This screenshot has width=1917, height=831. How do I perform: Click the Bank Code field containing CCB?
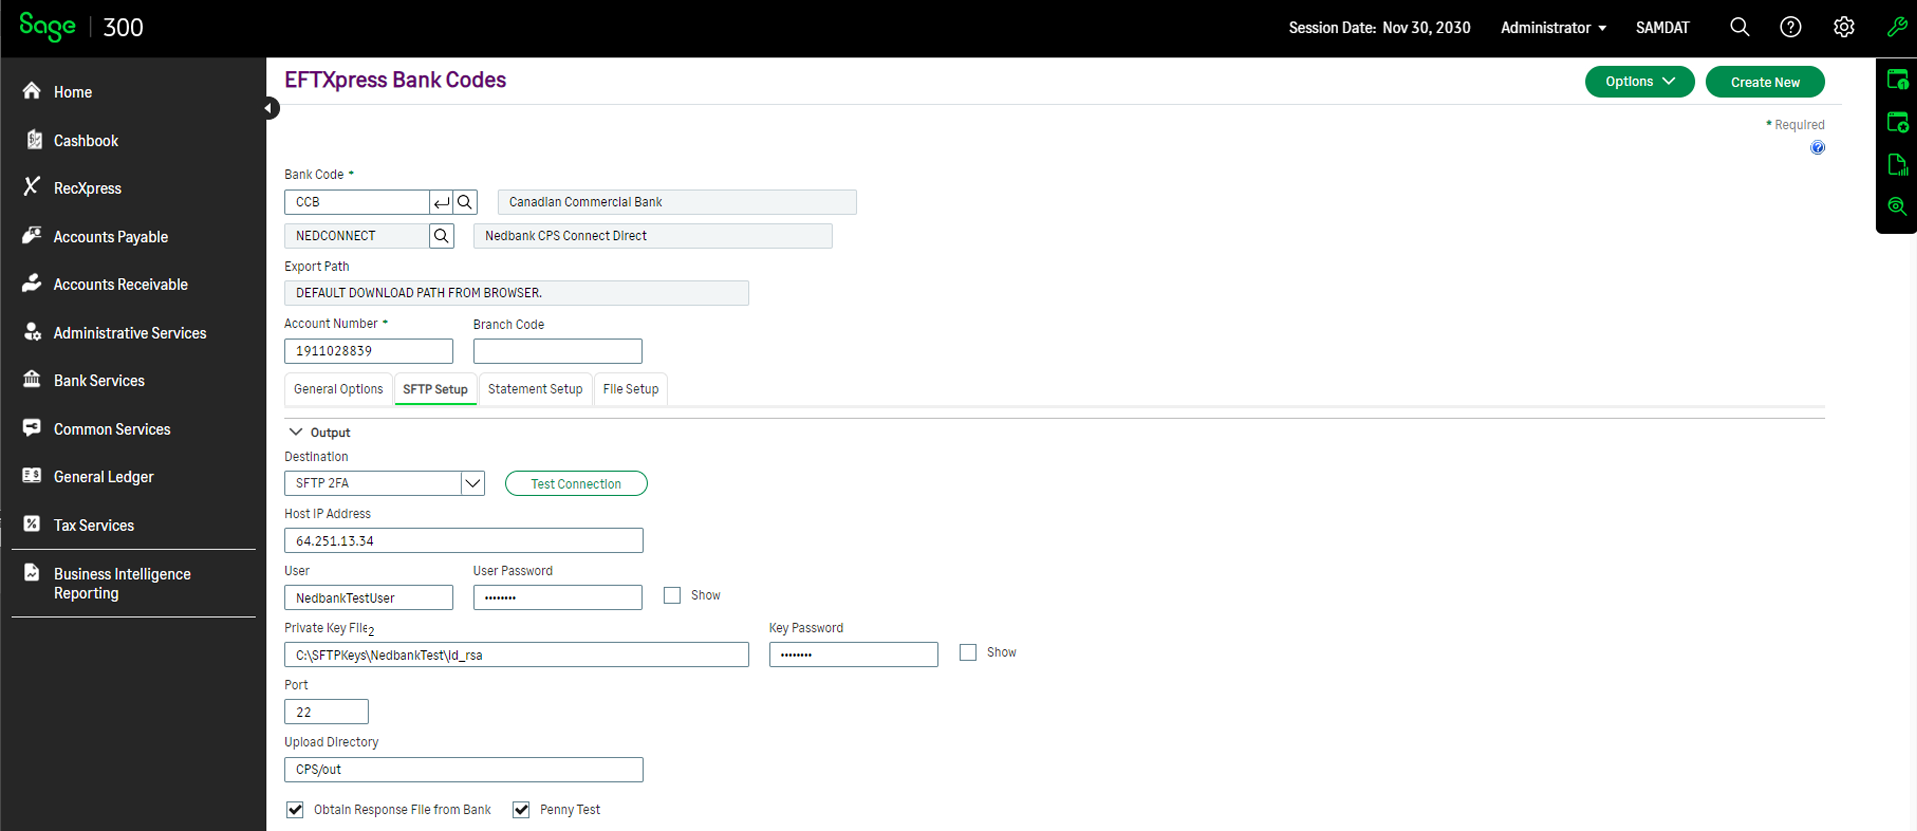tap(357, 202)
